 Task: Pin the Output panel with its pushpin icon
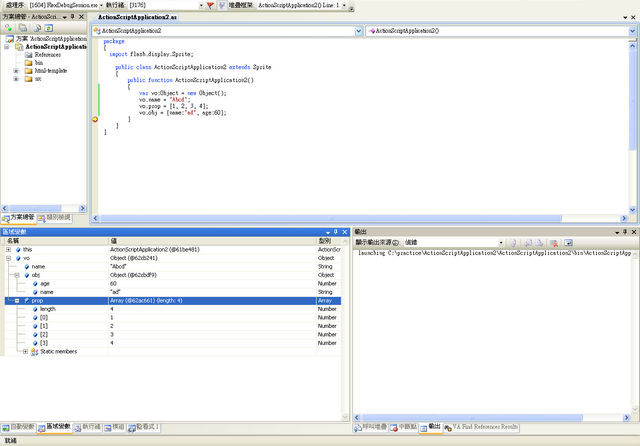pyautogui.click(x=625, y=232)
